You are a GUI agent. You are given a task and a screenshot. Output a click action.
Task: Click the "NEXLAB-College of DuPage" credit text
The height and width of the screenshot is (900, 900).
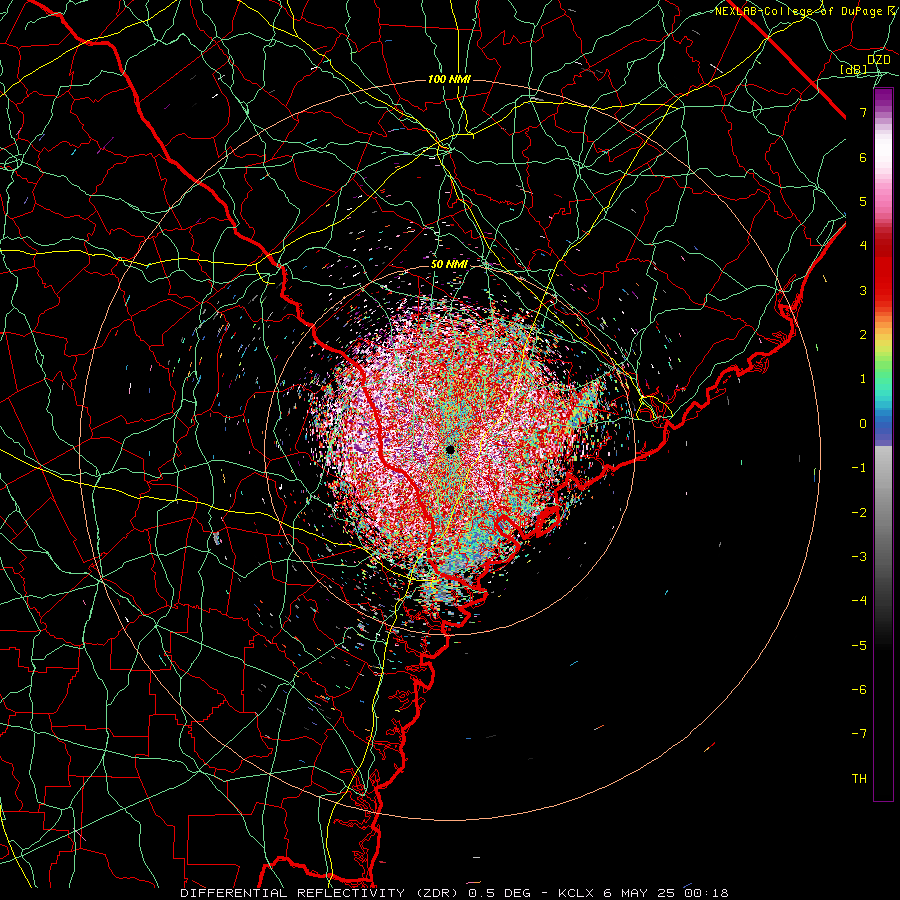point(798,11)
